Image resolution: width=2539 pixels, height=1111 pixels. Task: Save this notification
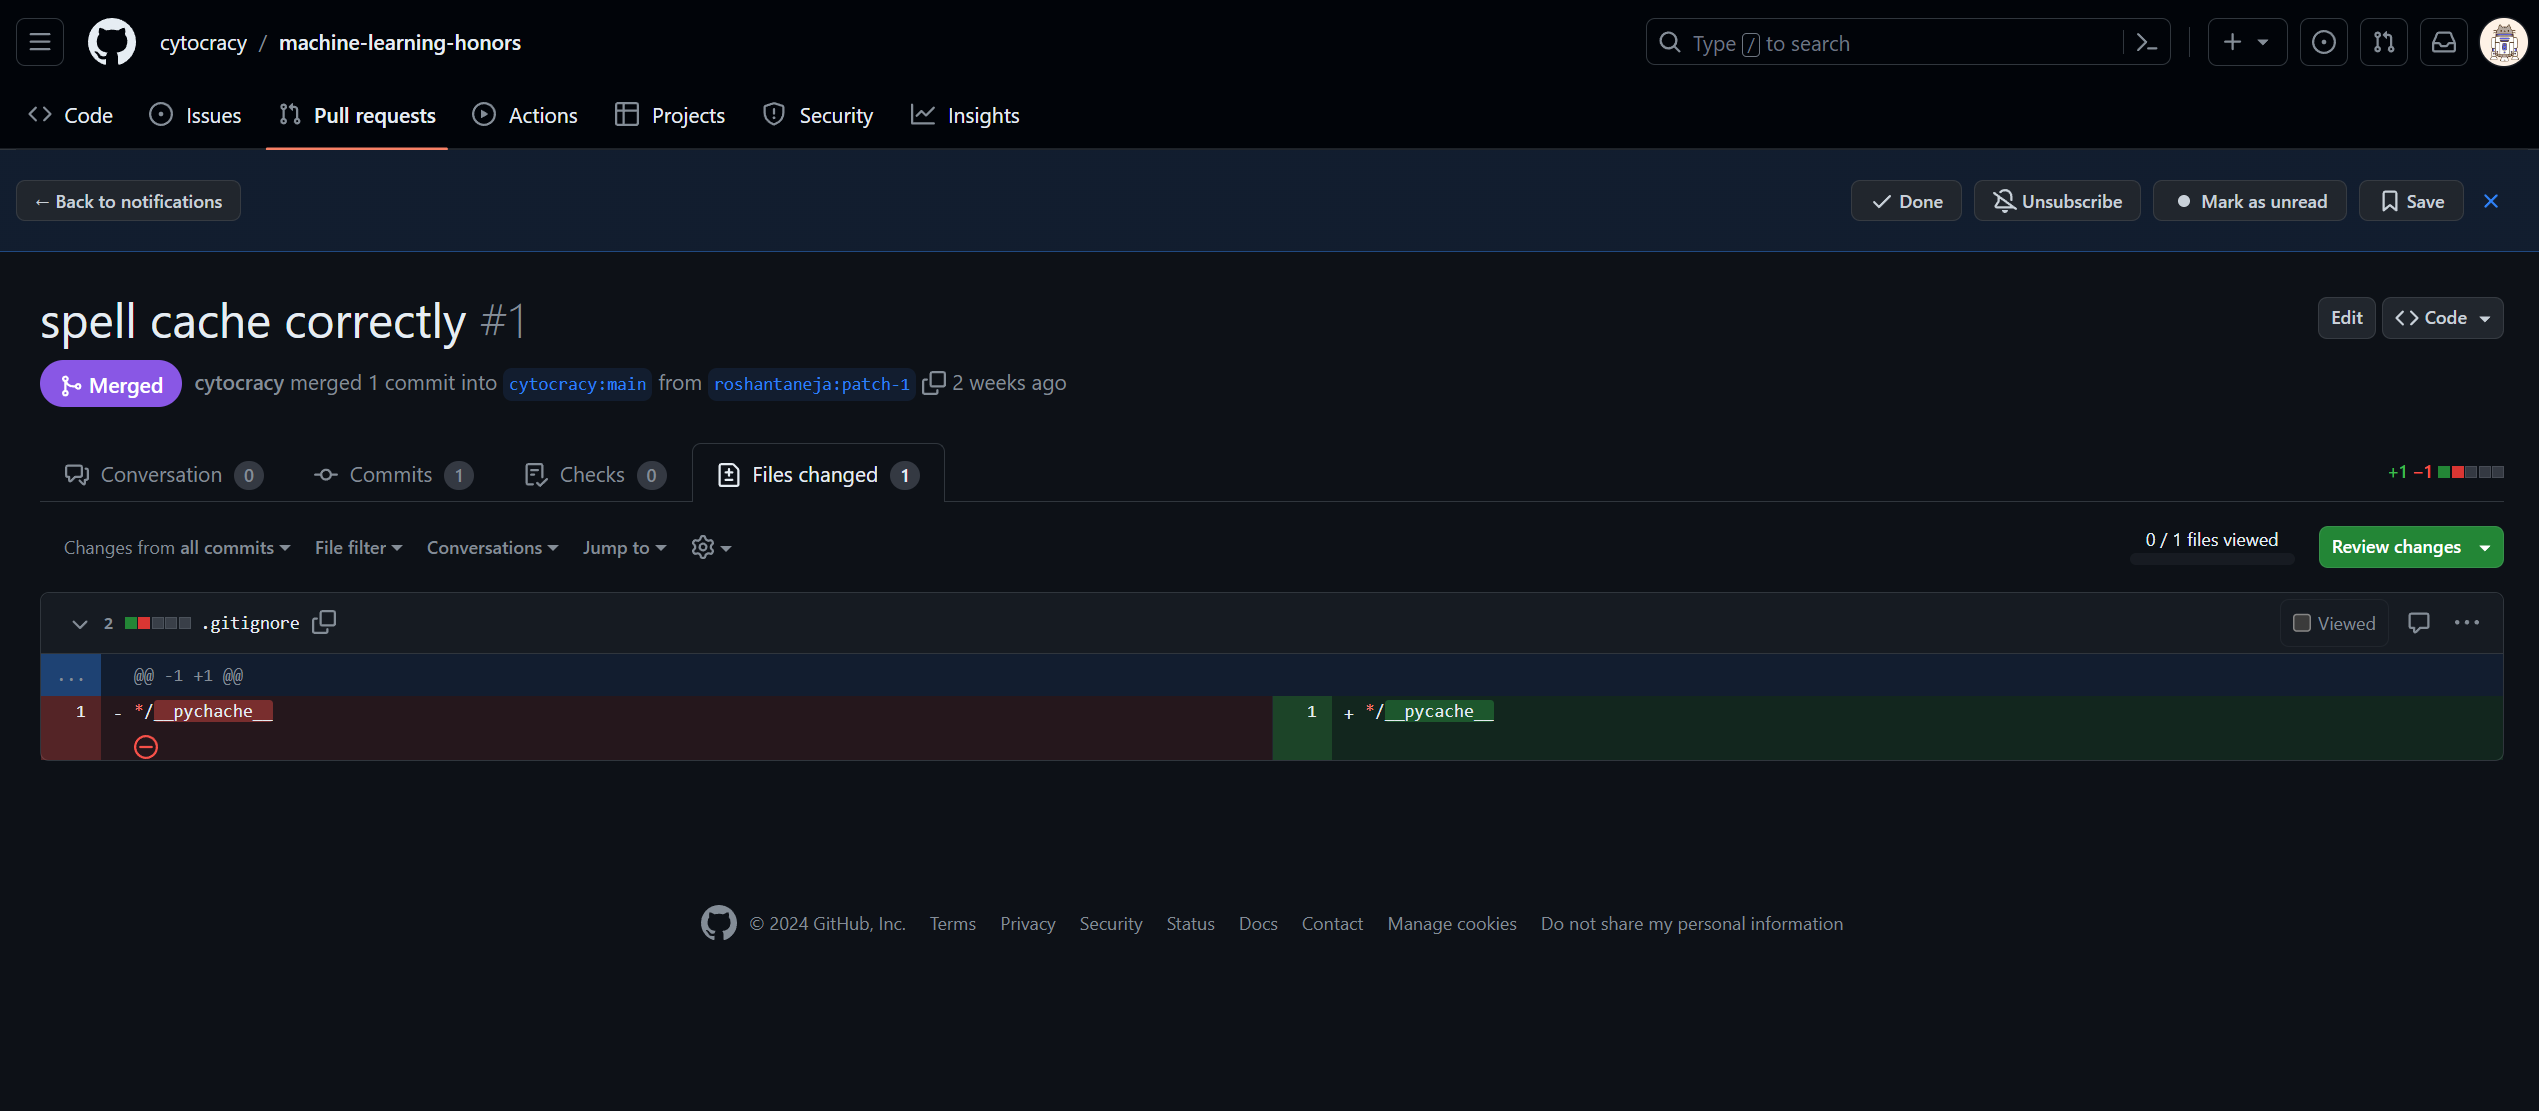2411,201
